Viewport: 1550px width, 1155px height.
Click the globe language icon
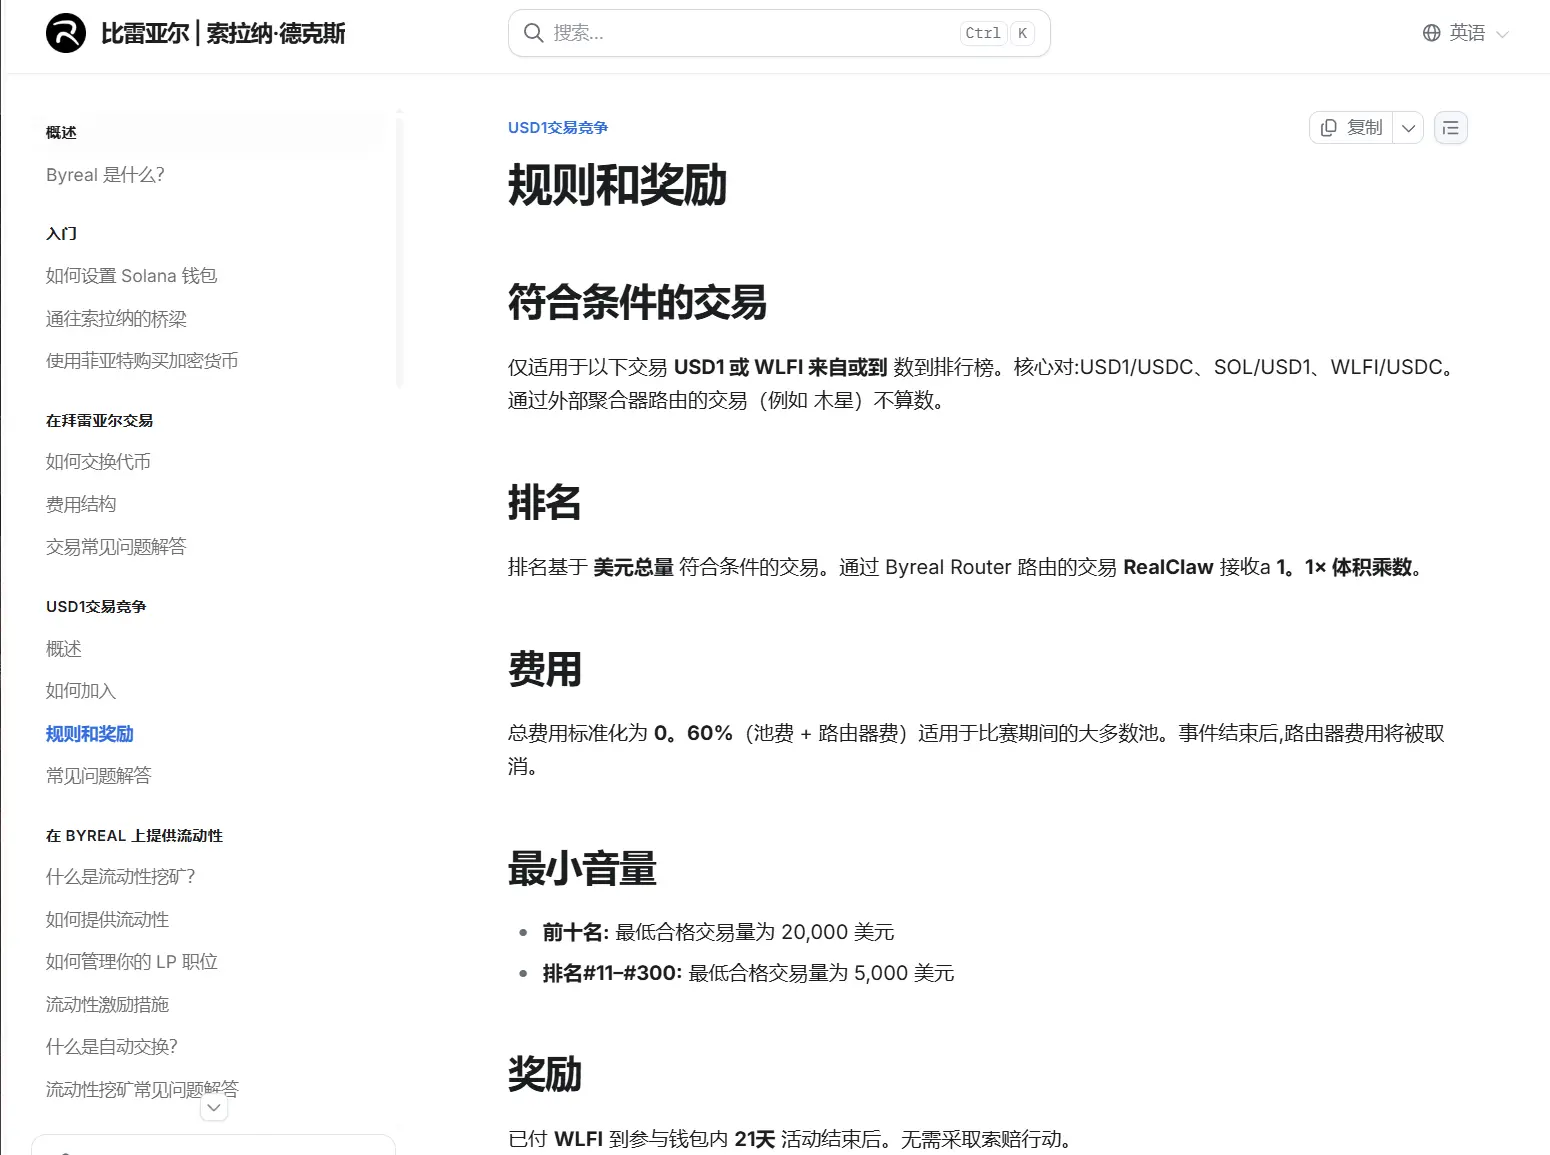tap(1431, 33)
